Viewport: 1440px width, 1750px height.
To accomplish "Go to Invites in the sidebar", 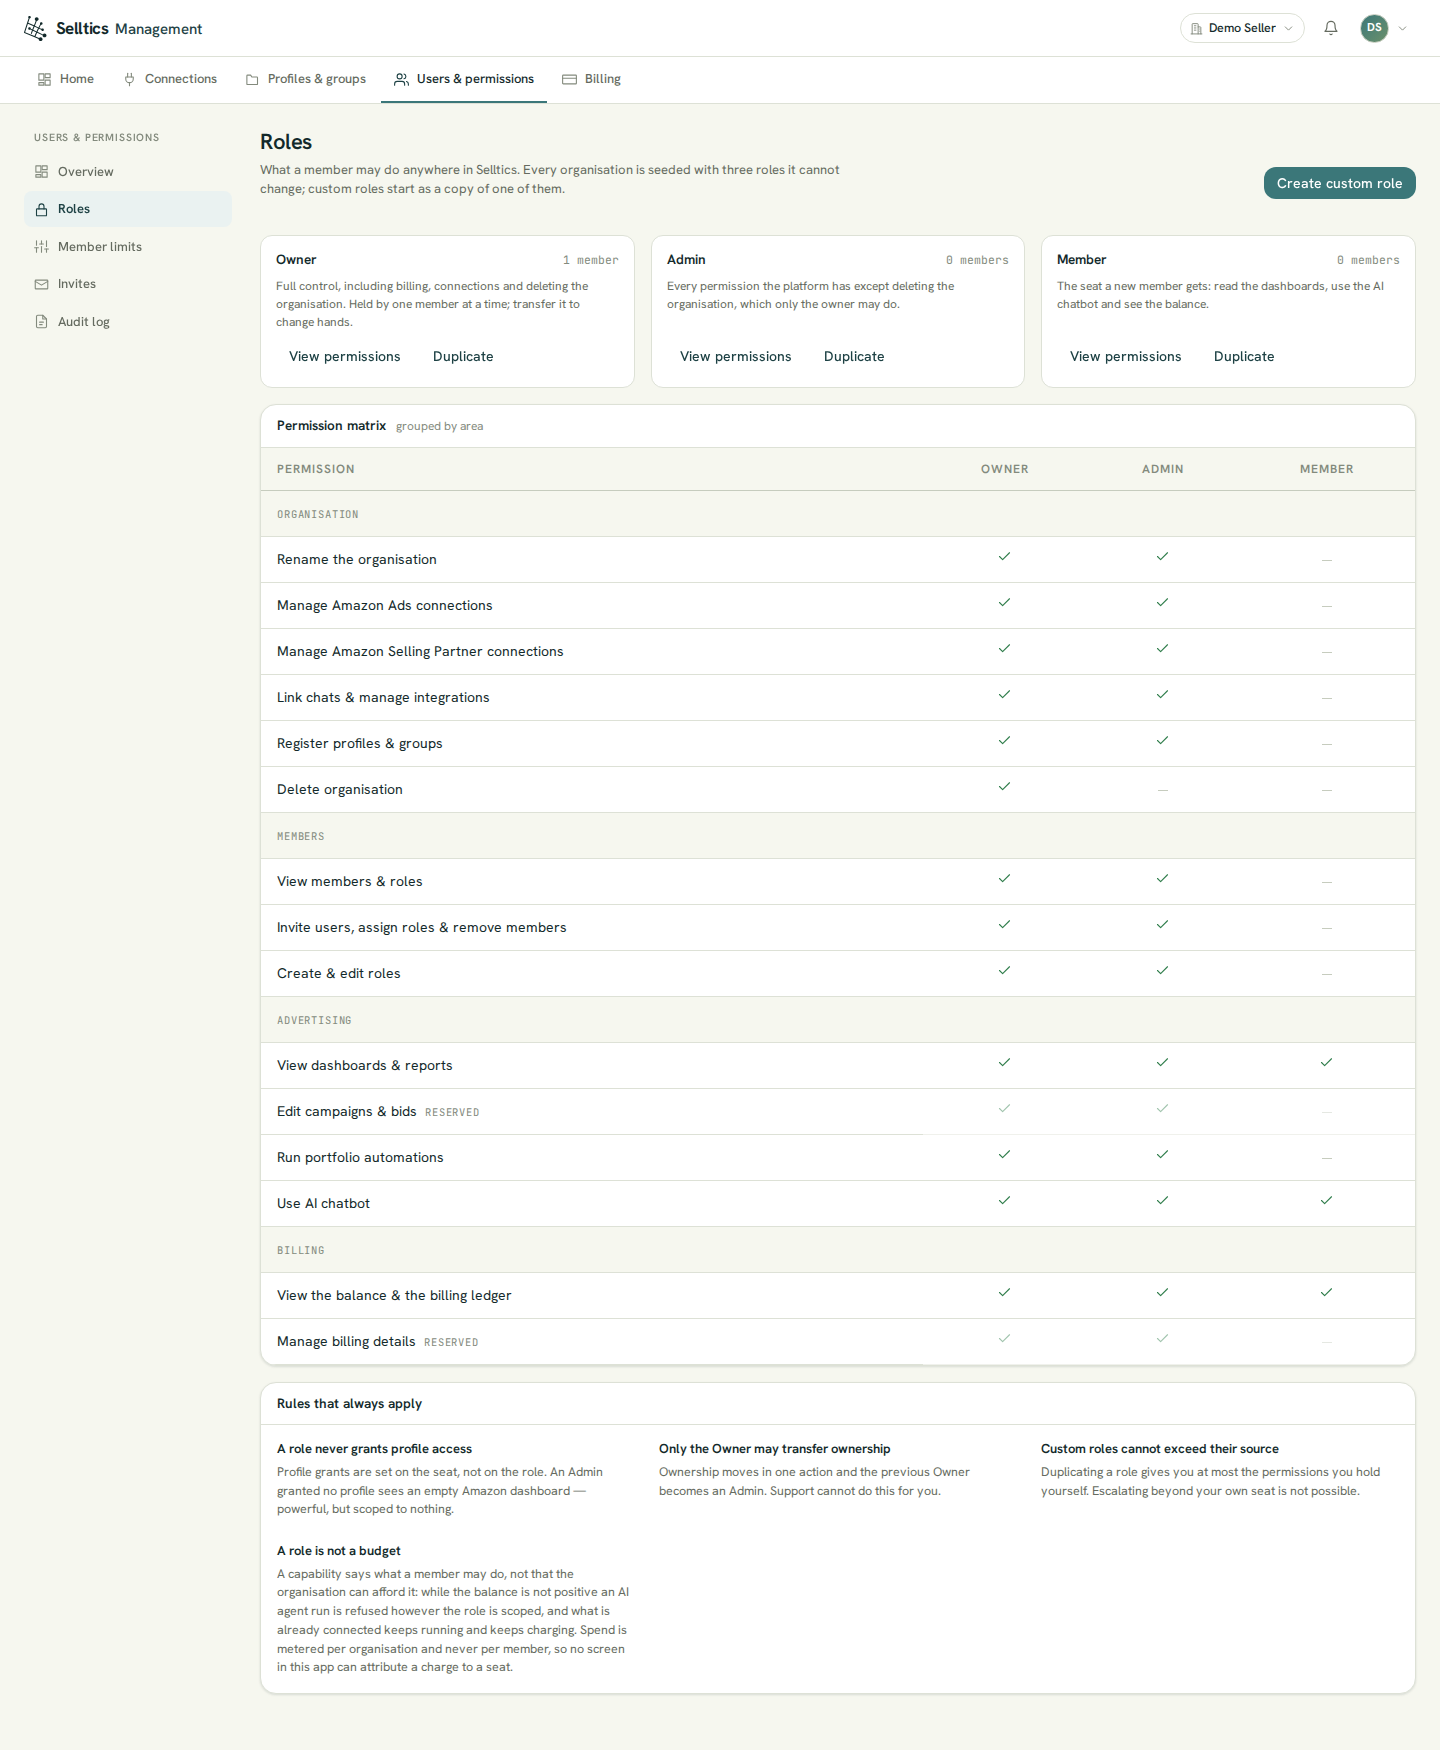I will (x=128, y=284).
